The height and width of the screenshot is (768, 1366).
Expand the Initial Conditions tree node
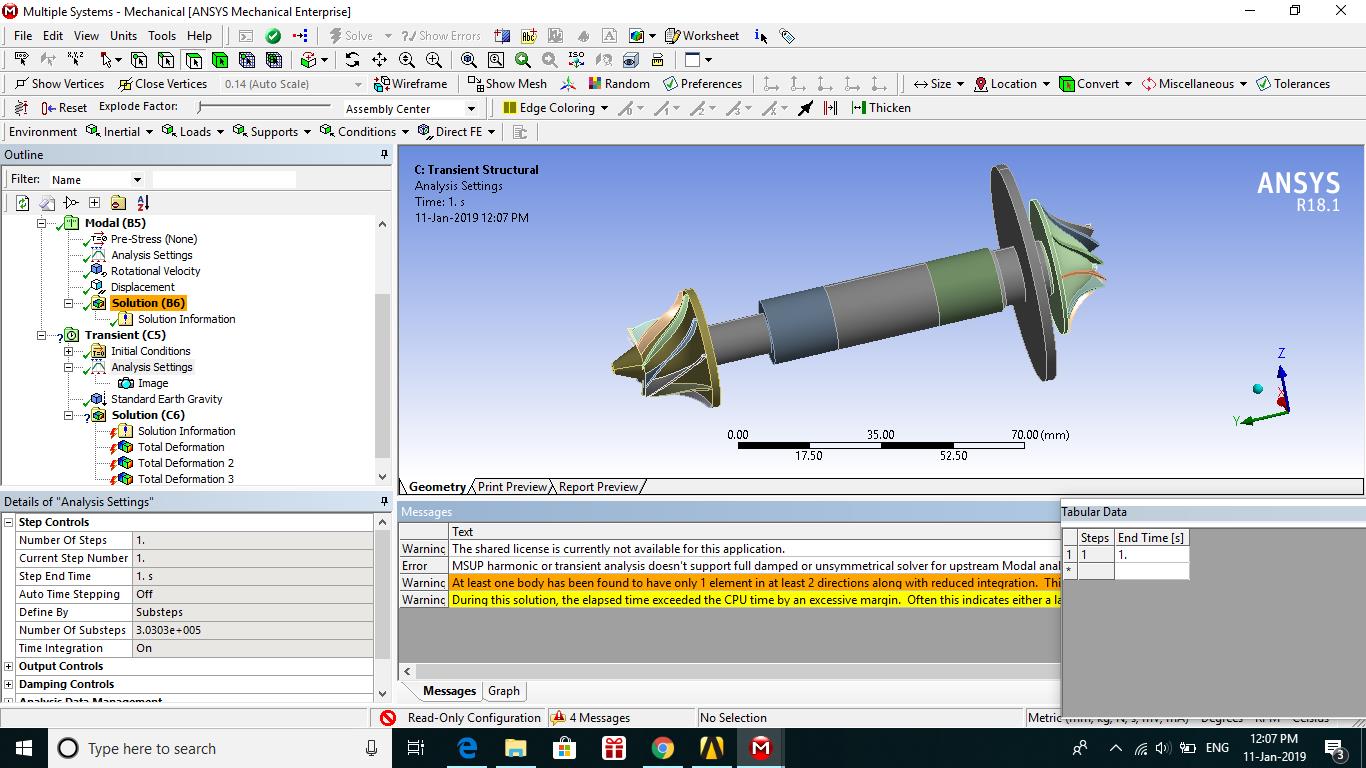point(68,351)
